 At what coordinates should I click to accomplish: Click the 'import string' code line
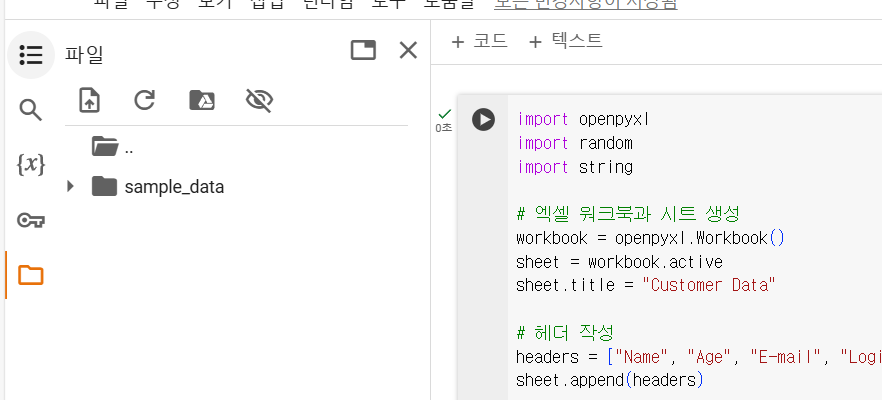(575, 167)
